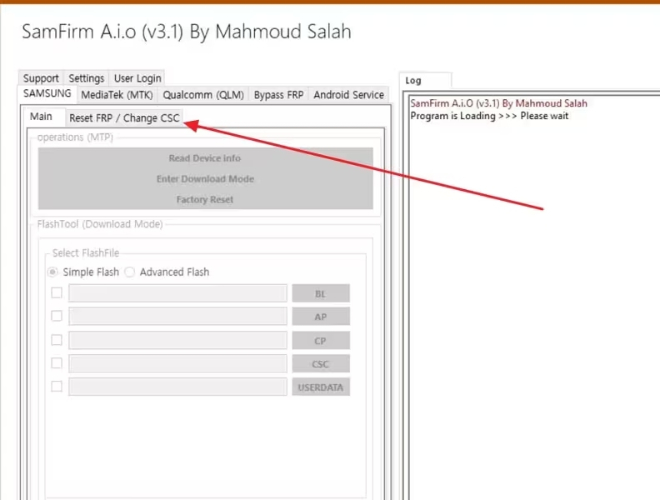This screenshot has width=660, height=500.
Task: Click the USERDATA browse button
Action: point(321,387)
